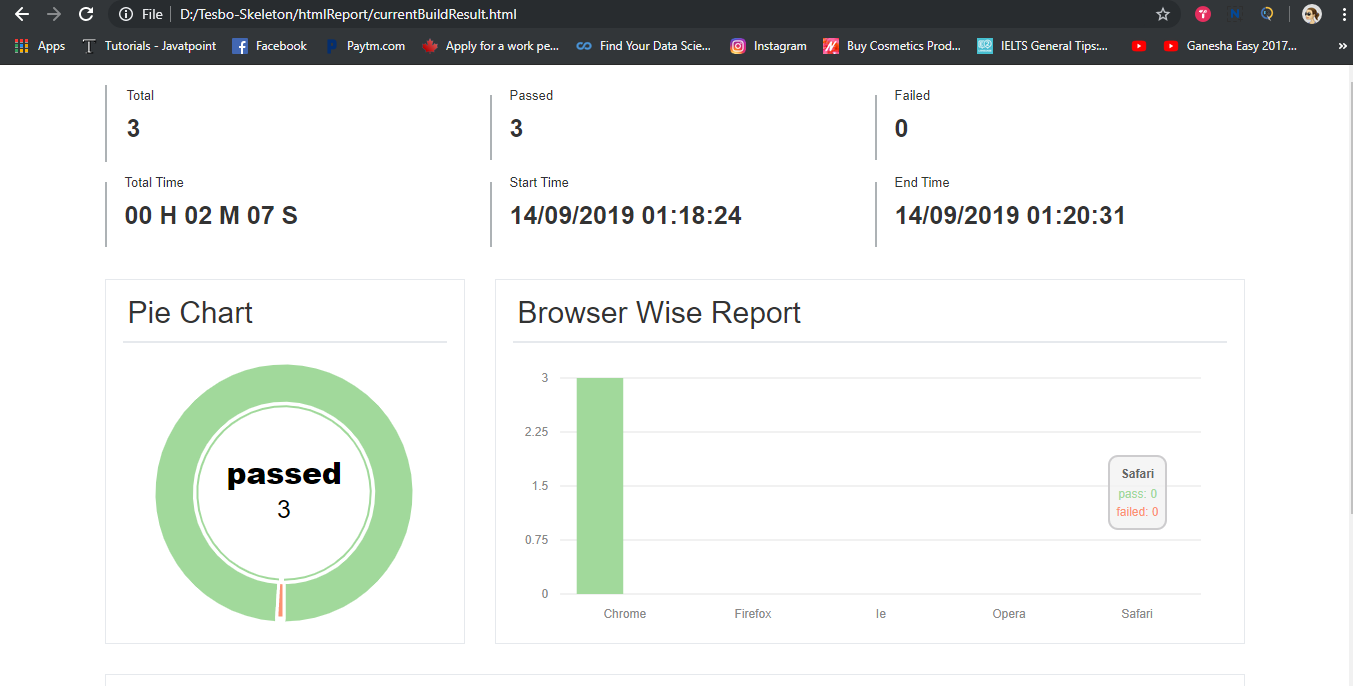This screenshot has width=1353, height=686.
Task: Bookmark this page with the star icon
Action: click(1163, 14)
